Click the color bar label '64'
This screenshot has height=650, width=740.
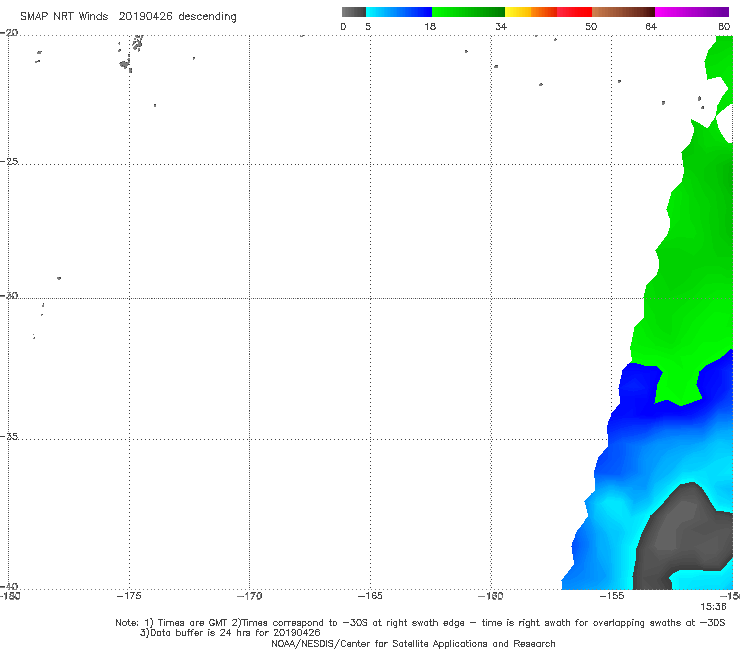tap(651, 26)
